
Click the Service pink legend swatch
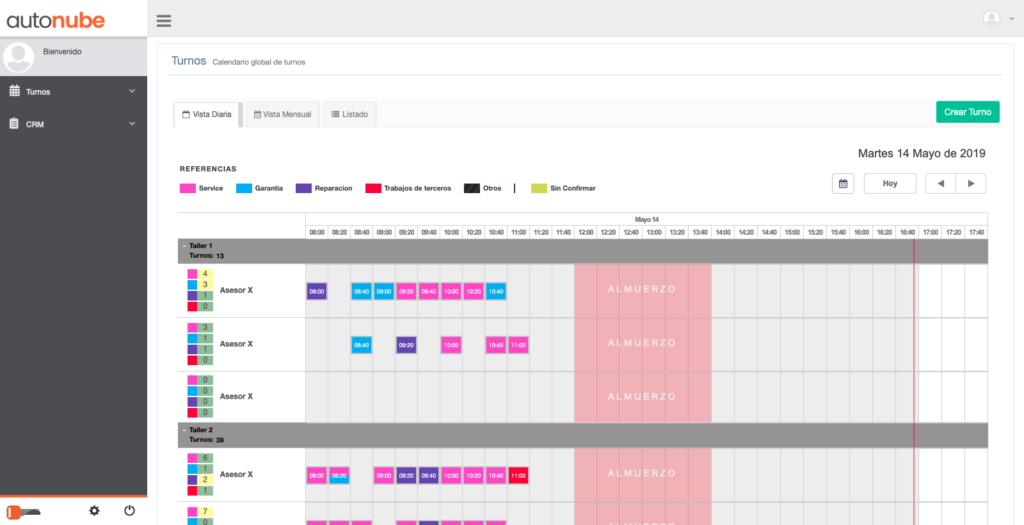(x=187, y=188)
